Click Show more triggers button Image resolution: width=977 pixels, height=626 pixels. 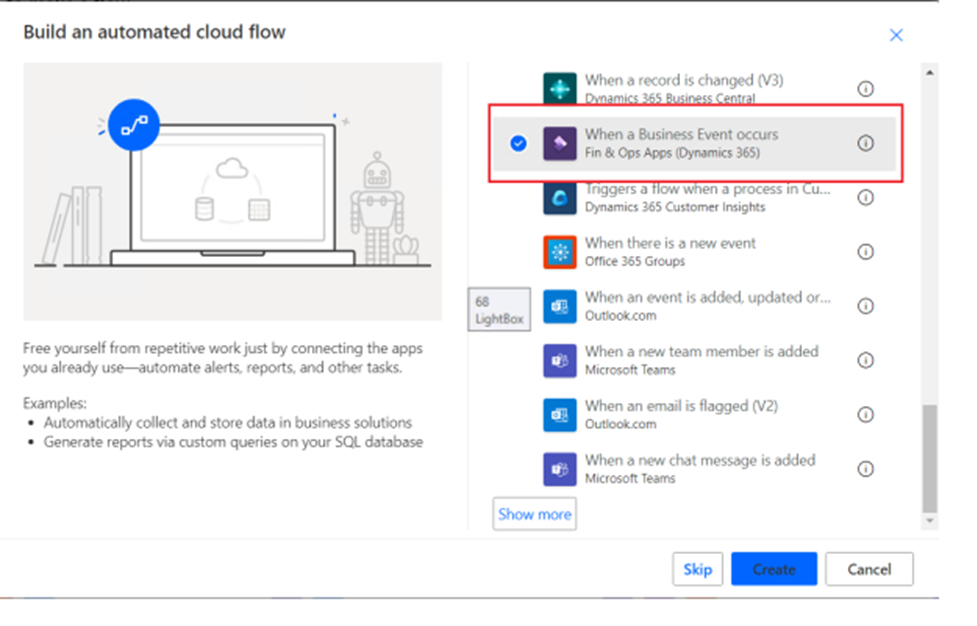pyautogui.click(x=535, y=514)
